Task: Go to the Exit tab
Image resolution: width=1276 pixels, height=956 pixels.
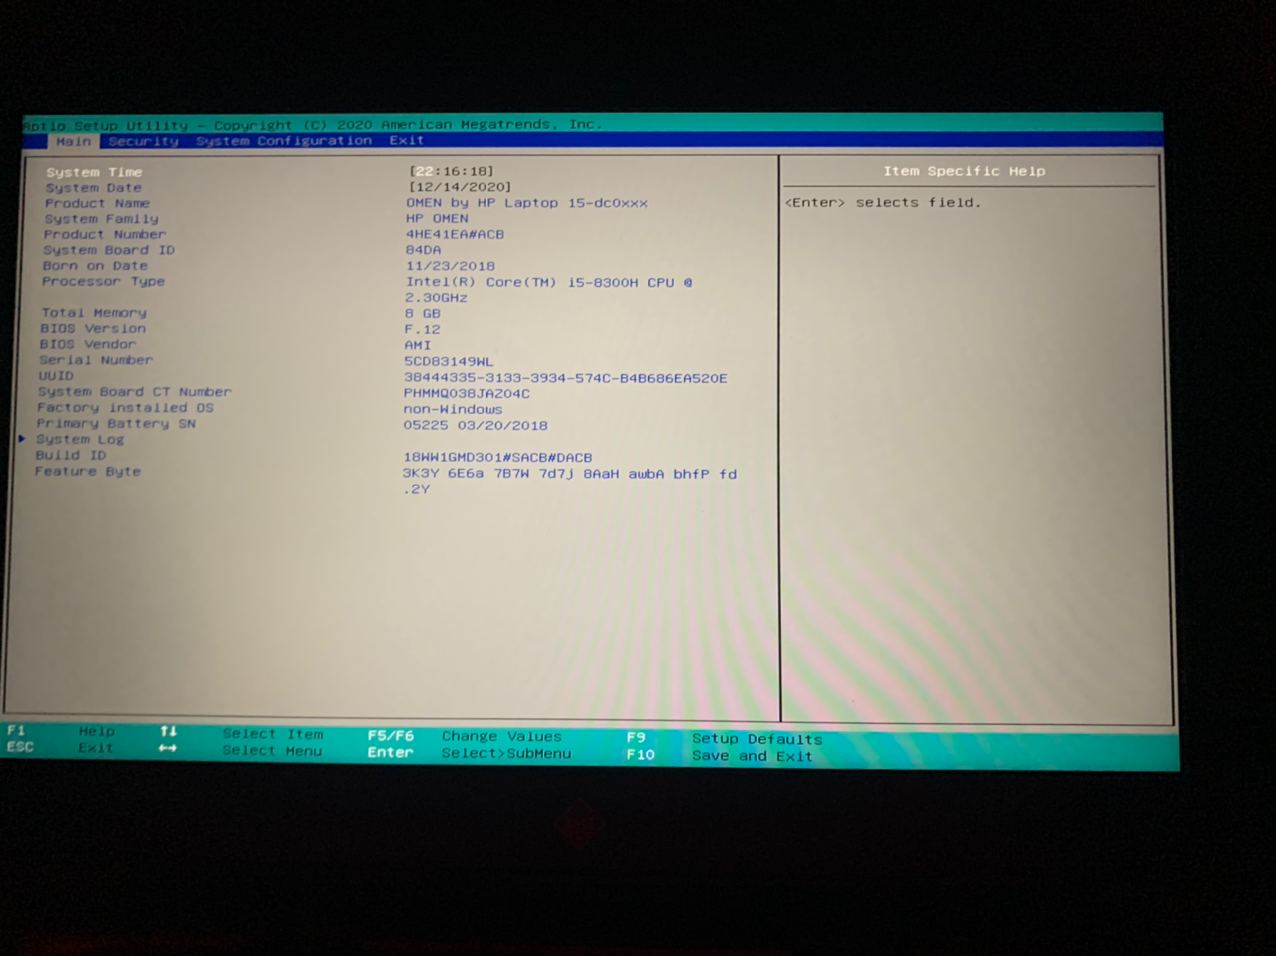Action: point(407,140)
